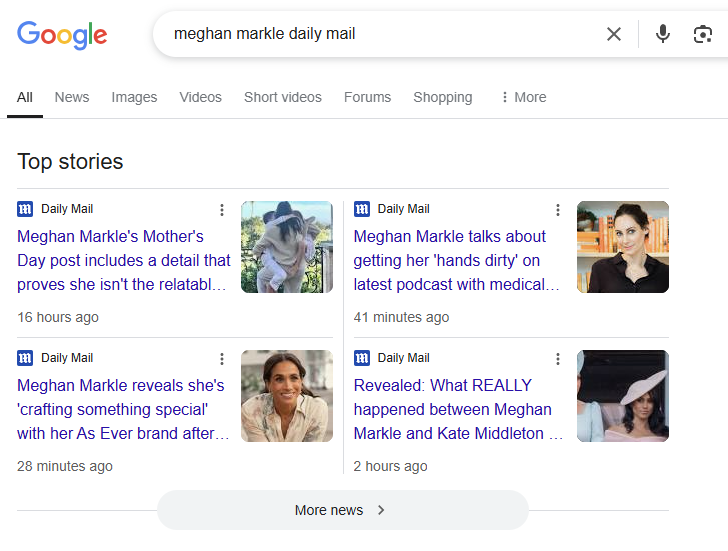Click the More news arrow chevron

381,510
